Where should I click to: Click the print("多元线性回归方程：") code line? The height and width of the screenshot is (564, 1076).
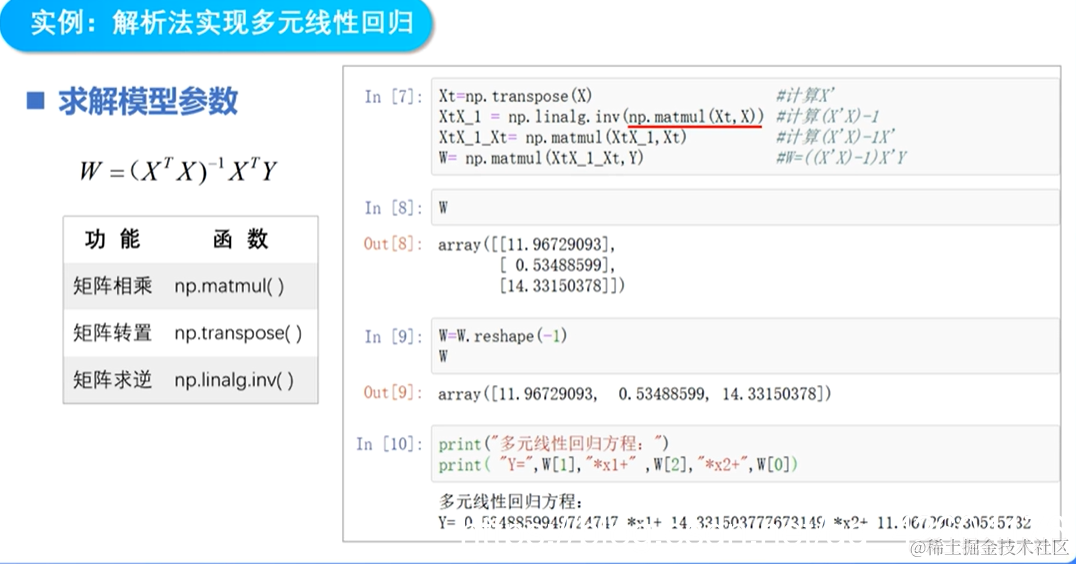(554, 444)
